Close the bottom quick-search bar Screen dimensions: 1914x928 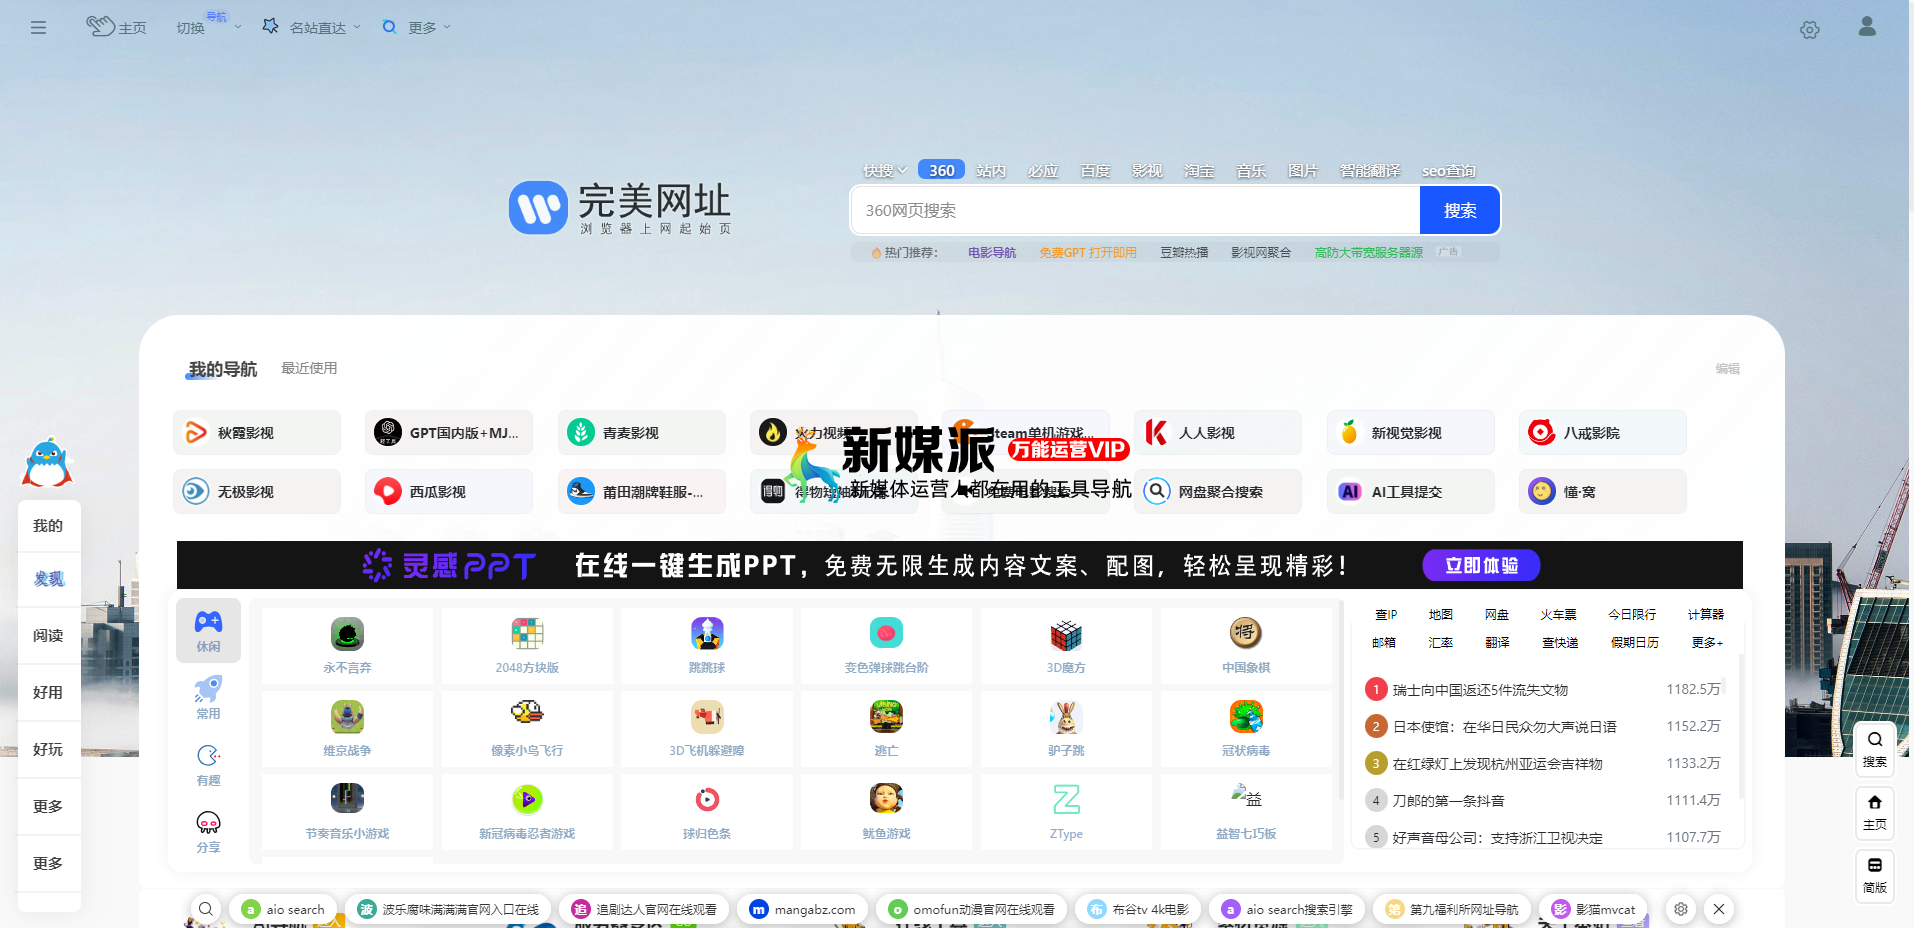coord(1719,909)
